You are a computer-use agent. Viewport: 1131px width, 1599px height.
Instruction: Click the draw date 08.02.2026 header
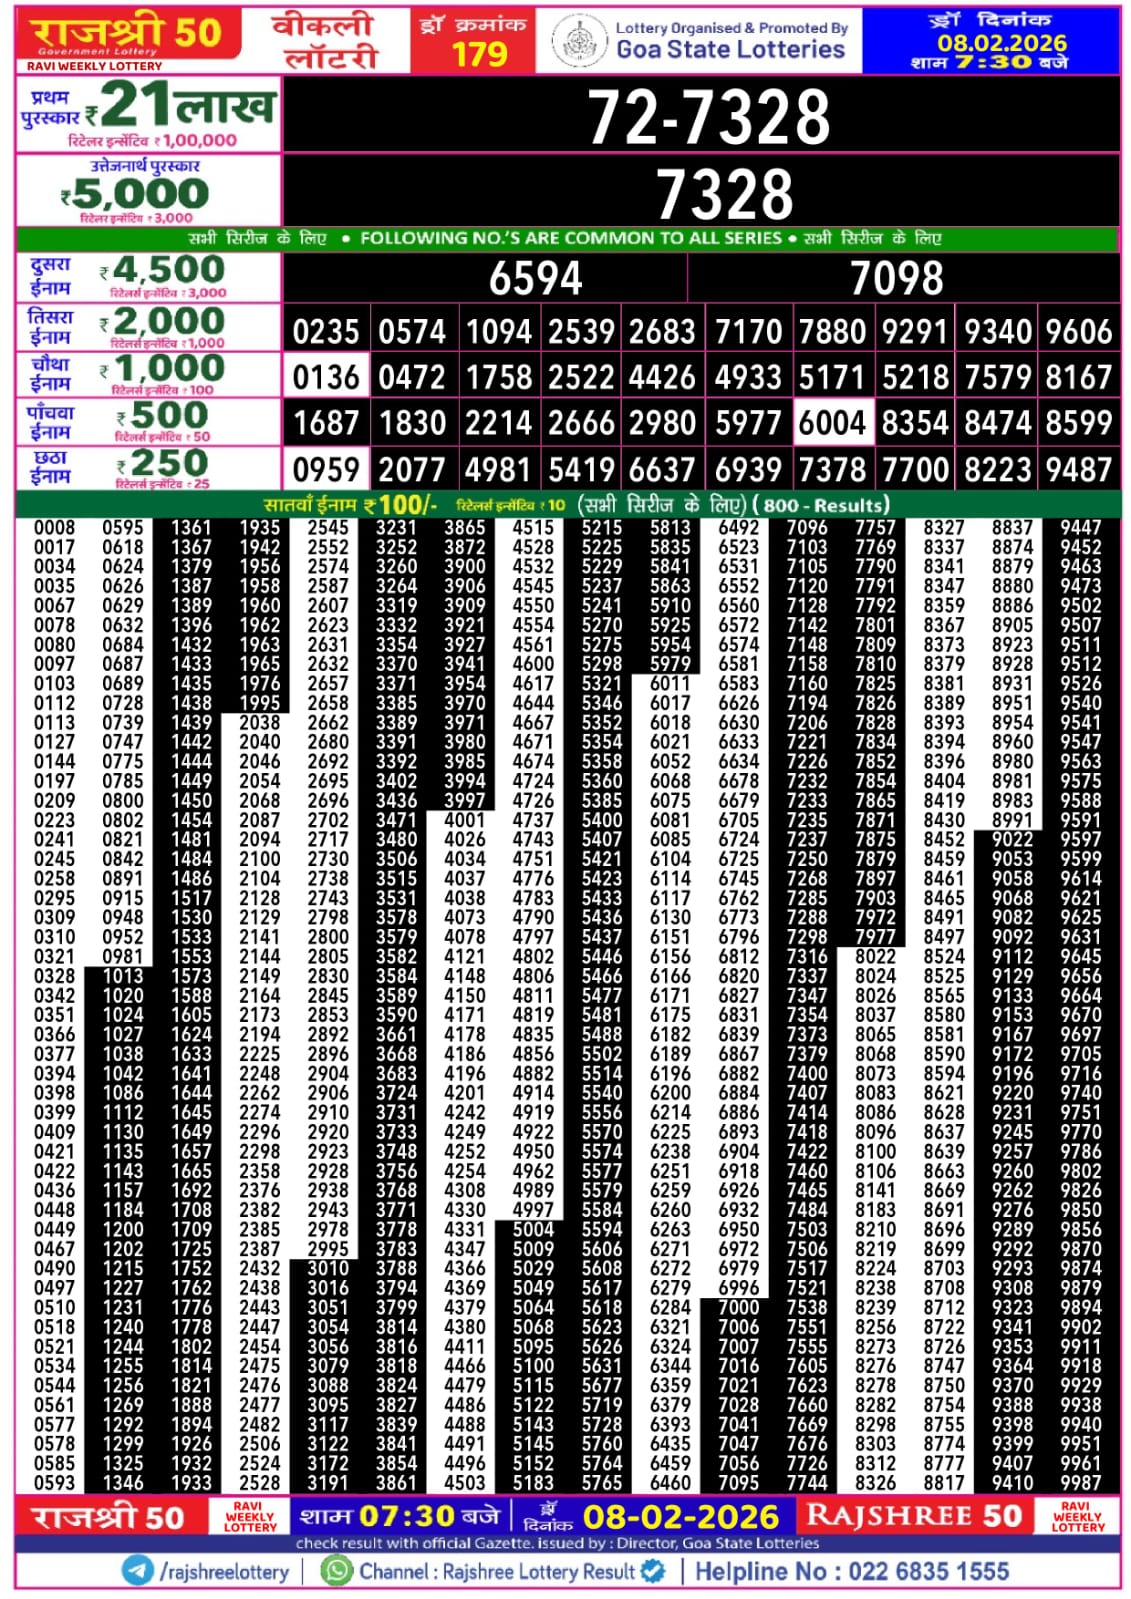pyautogui.click(x=990, y=40)
